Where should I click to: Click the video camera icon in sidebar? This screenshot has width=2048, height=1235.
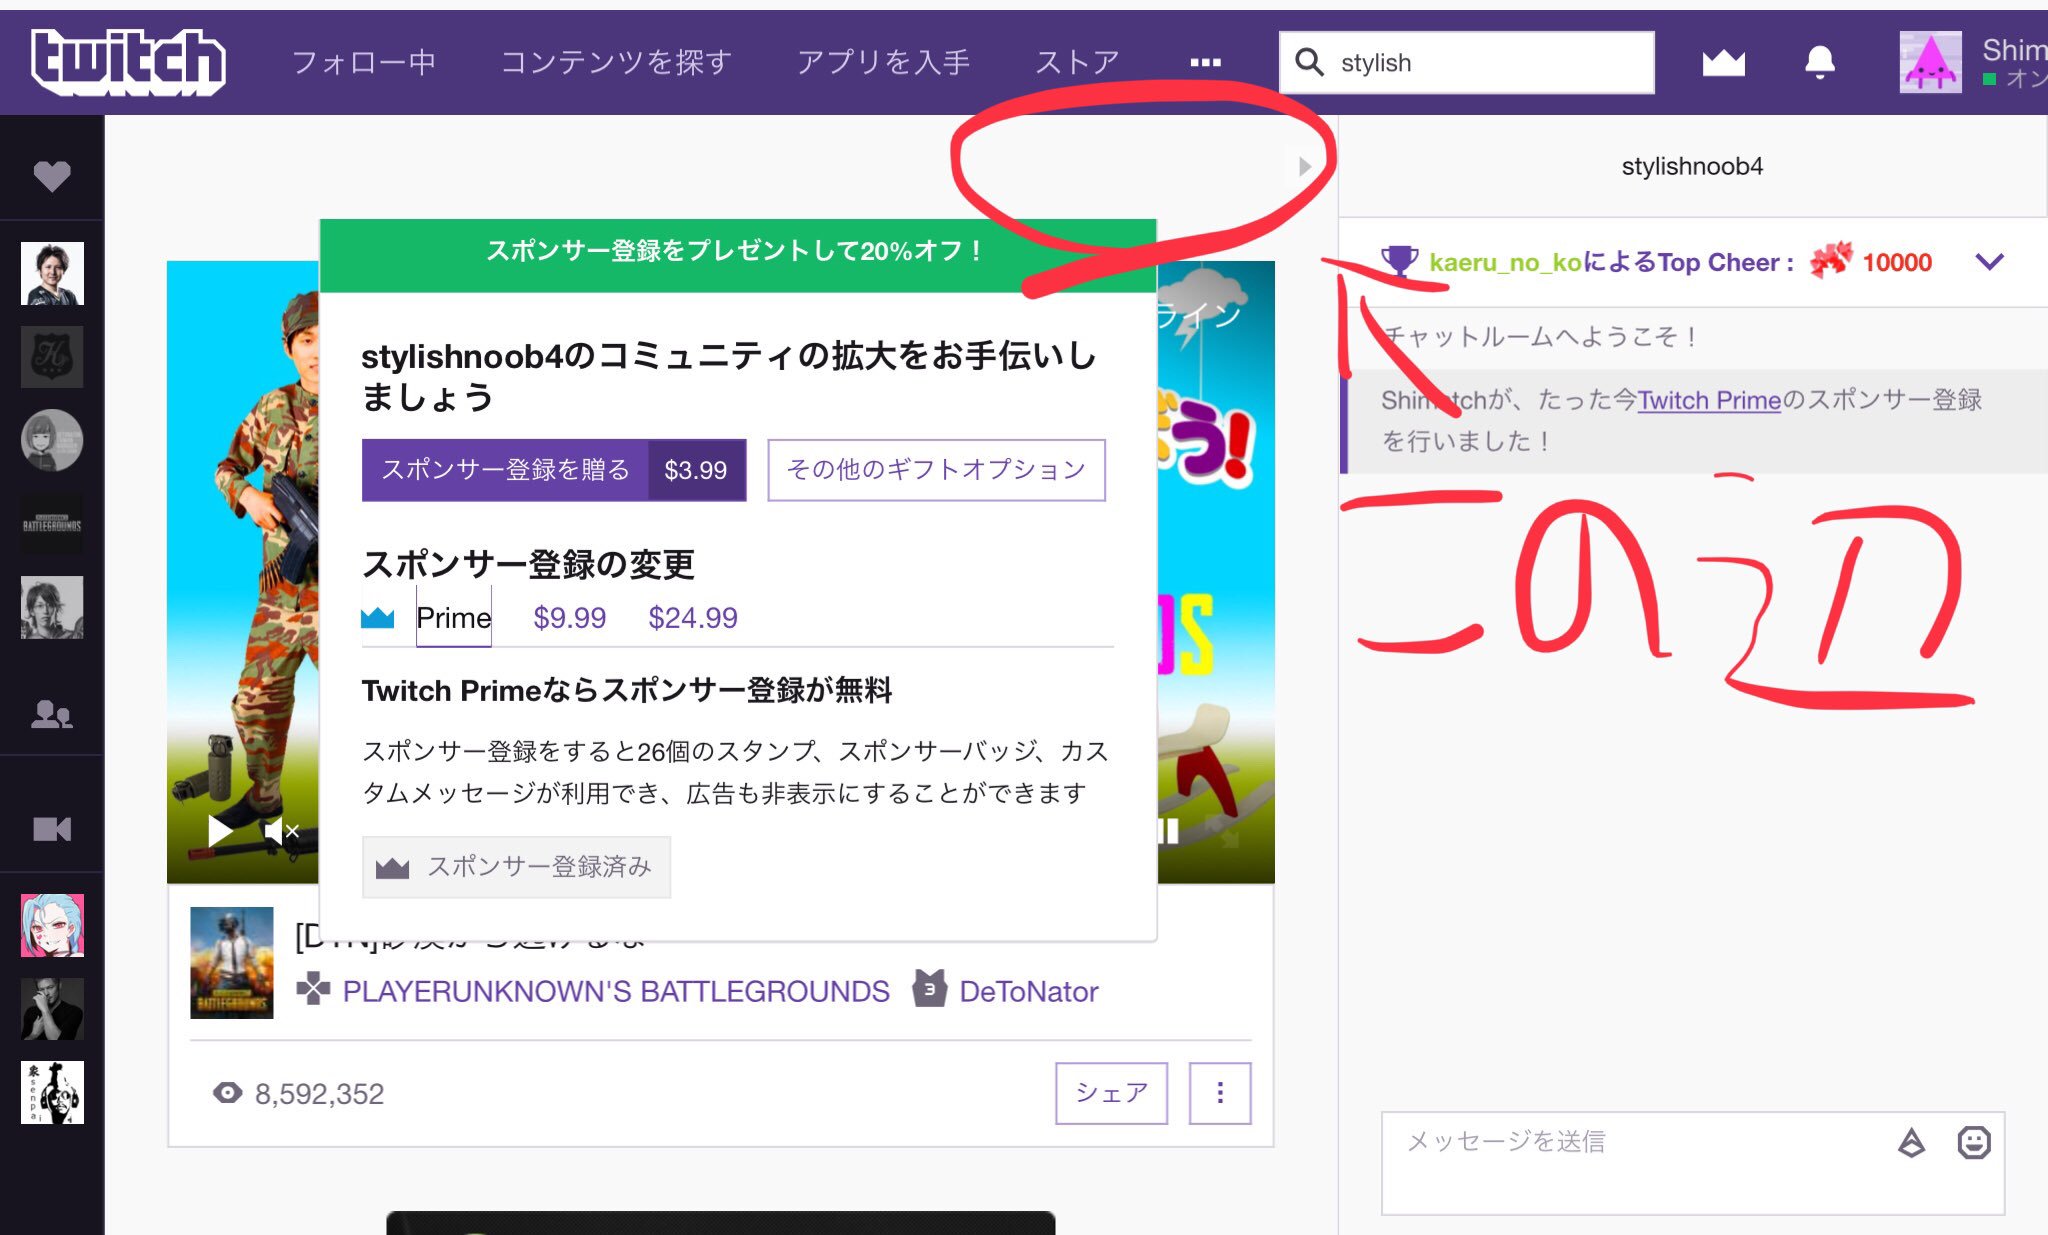click(x=52, y=829)
